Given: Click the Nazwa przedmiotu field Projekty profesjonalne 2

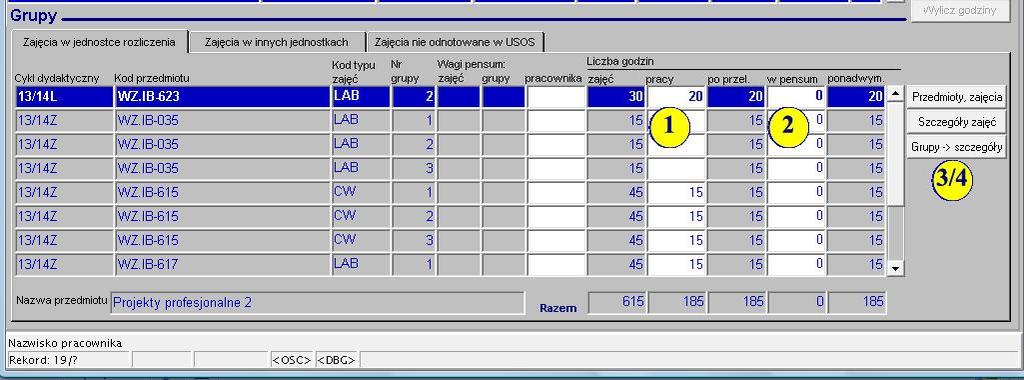Looking at the screenshot, I should click(x=317, y=302).
